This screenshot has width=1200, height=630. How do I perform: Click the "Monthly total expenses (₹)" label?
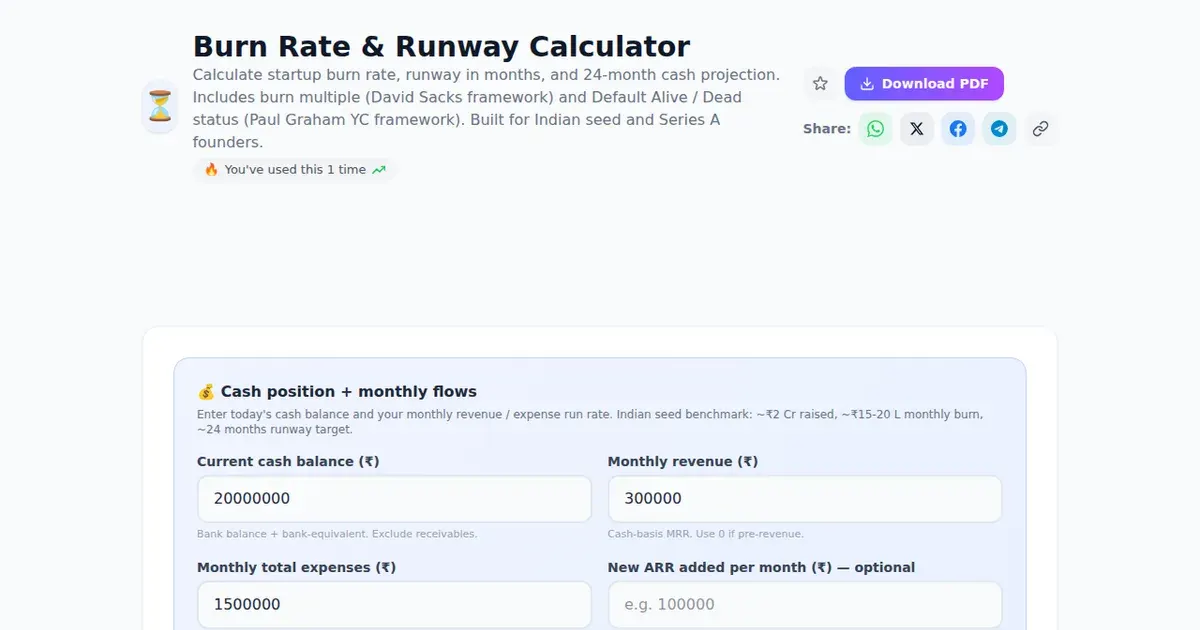[297, 568]
